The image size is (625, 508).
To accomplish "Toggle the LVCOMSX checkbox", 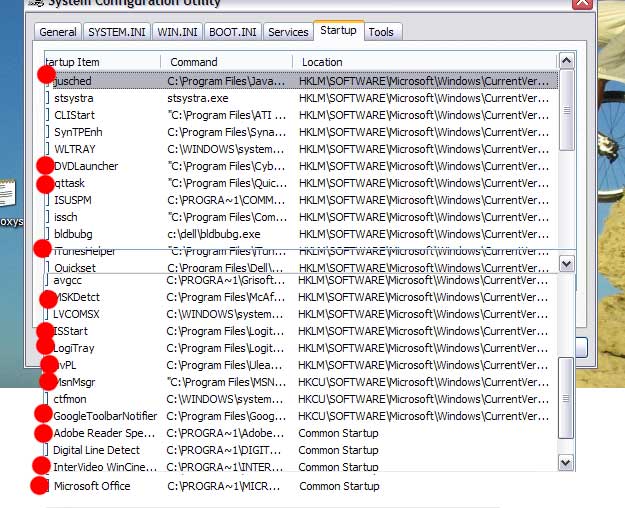I will pos(47,314).
